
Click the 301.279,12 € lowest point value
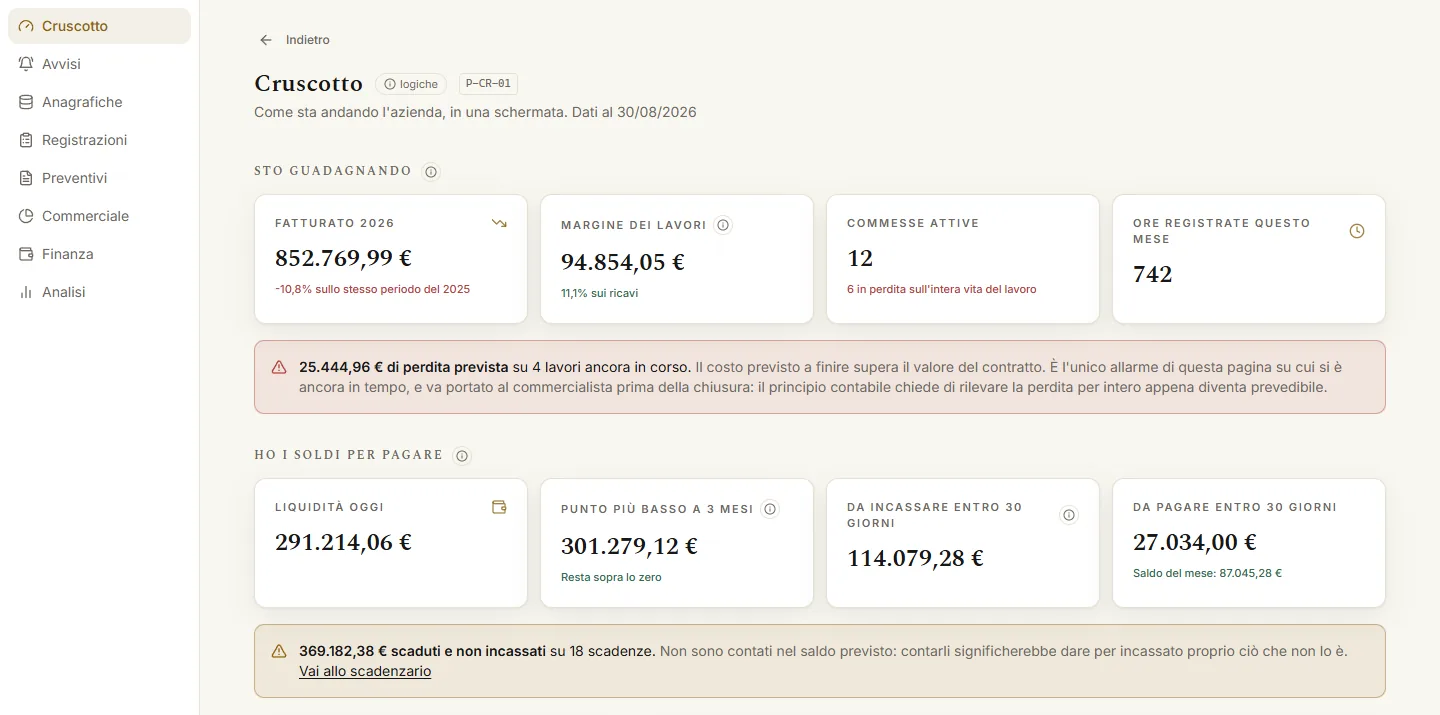coord(630,546)
